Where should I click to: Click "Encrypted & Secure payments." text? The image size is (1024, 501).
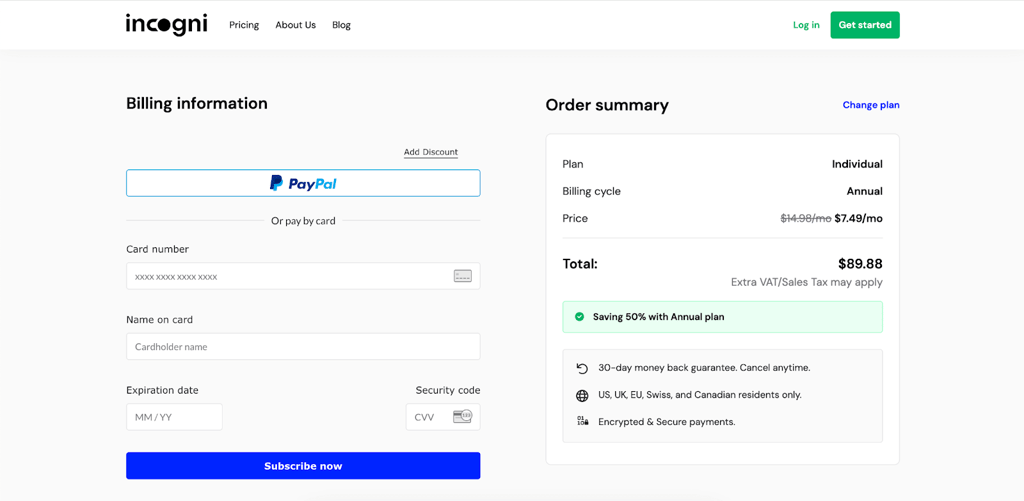pyautogui.click(x=667, y=422)
